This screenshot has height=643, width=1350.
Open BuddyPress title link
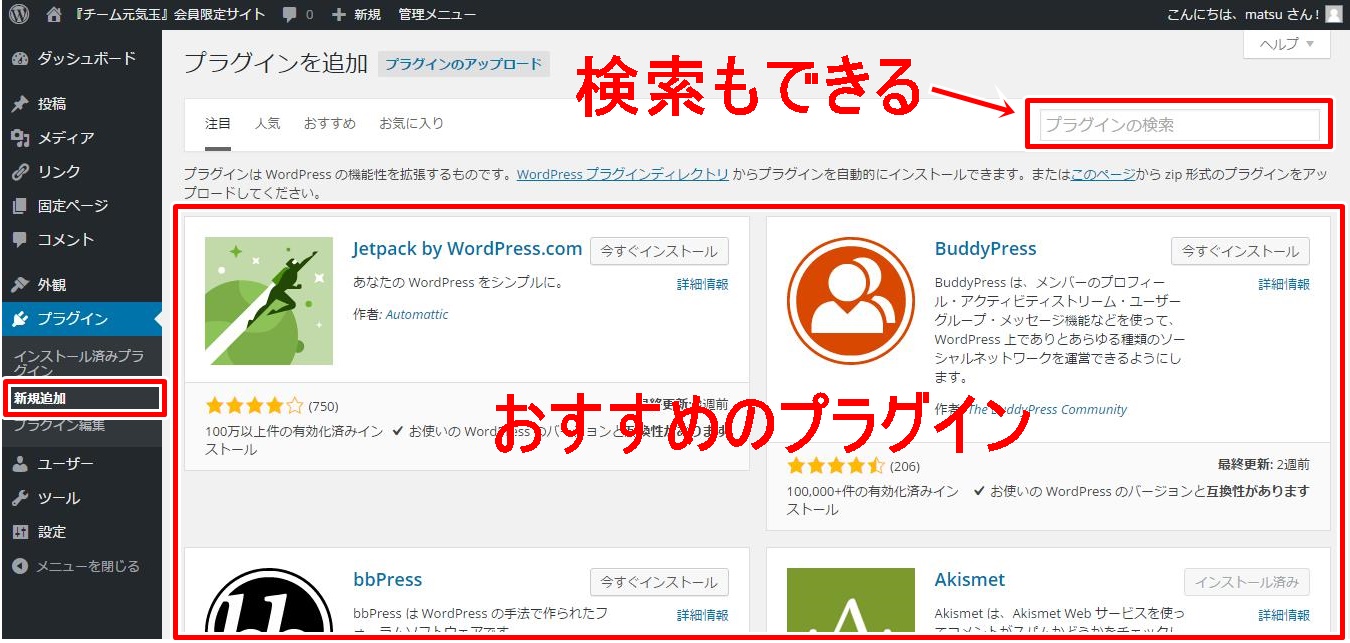pyautogui.click(x=986, y=249)
